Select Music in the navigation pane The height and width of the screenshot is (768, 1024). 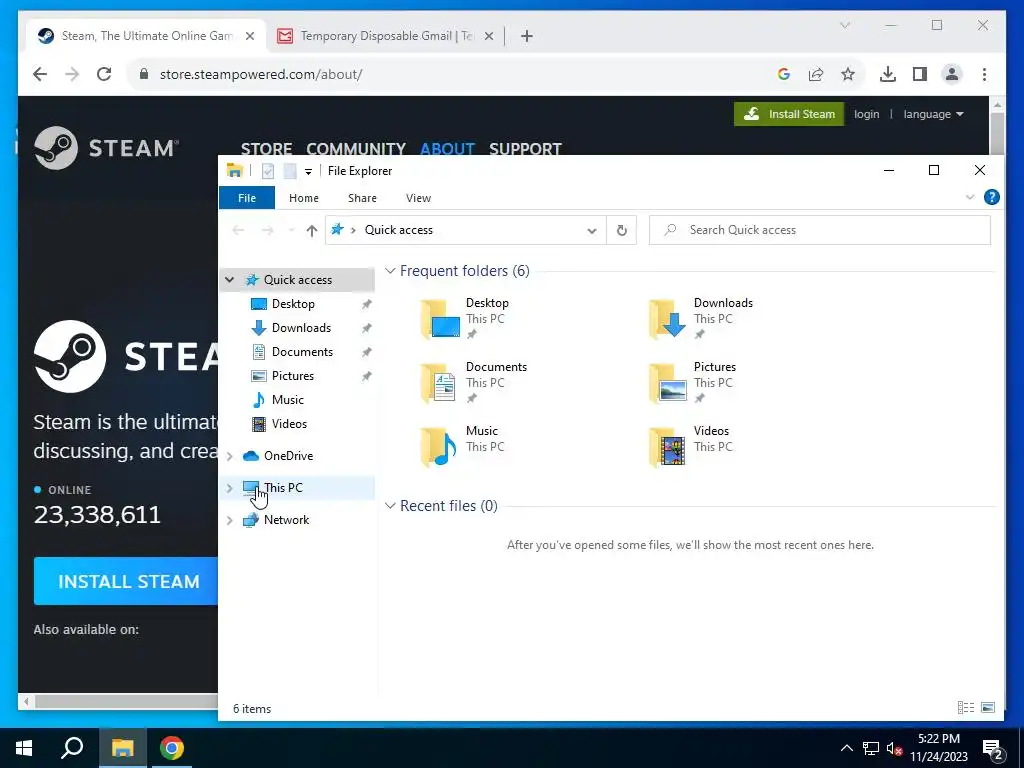click(x=287, y=400)
